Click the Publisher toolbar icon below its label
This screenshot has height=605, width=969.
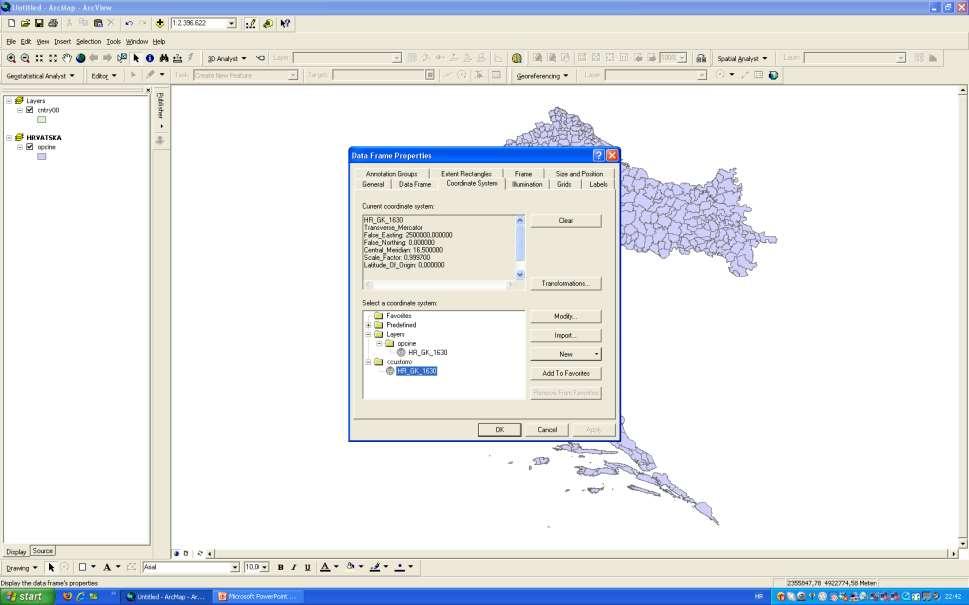pyautogui.click(x=160, y=140)
